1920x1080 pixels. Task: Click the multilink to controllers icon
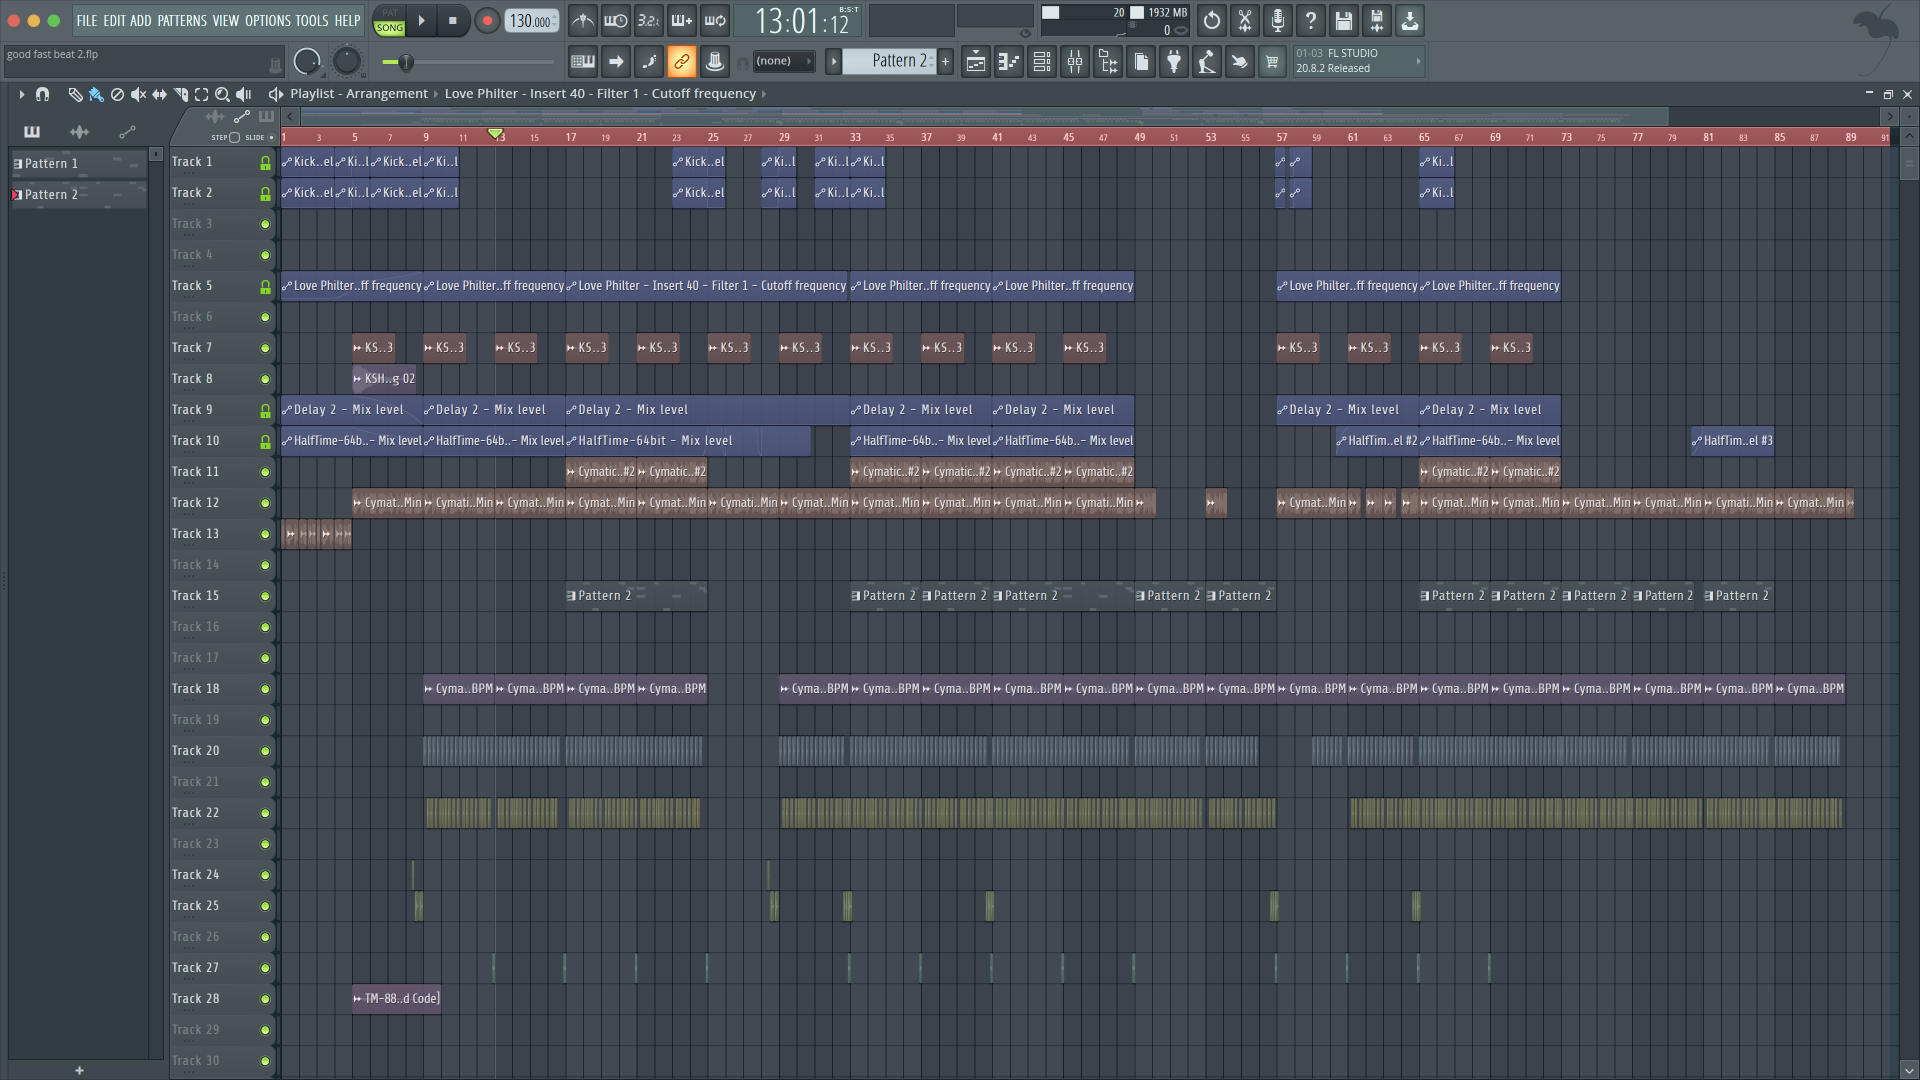[x=715, y=62]
